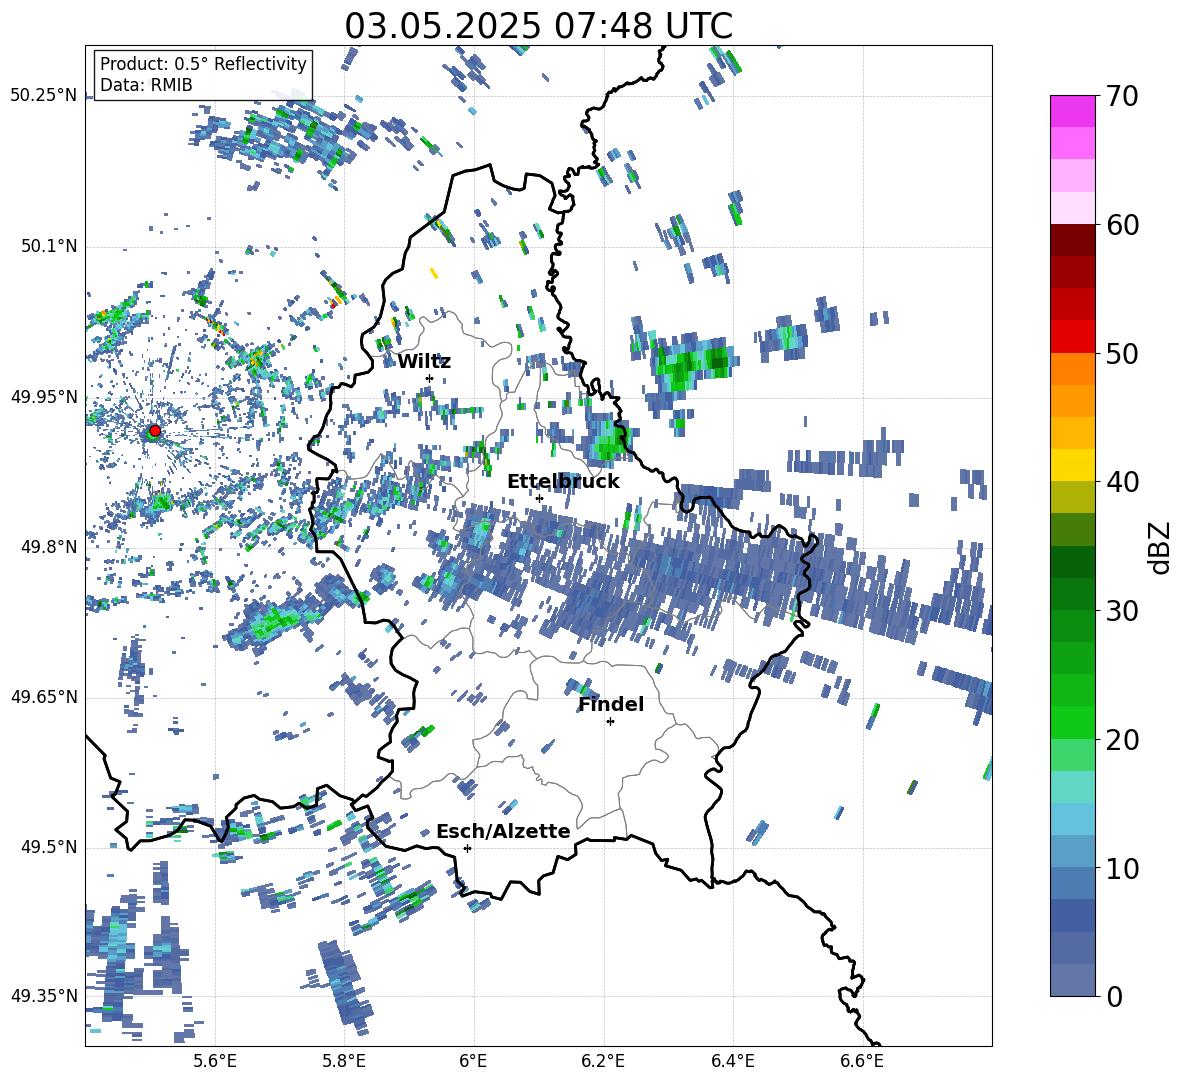Click the 5.6°E longitude label
The image size is (1184, 1081).
pyautogui.click(x=215, y=1061)
